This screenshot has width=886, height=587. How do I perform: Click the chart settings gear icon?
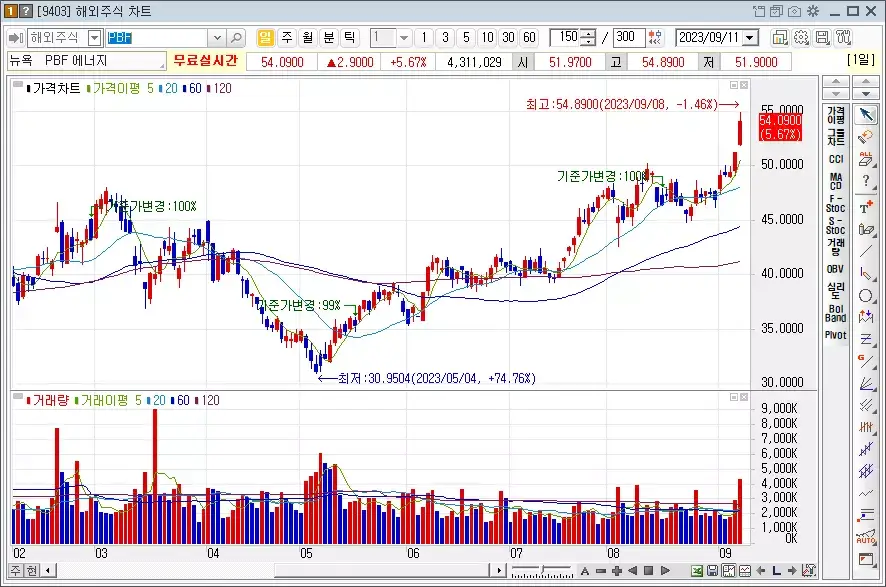tap(801, 38)
